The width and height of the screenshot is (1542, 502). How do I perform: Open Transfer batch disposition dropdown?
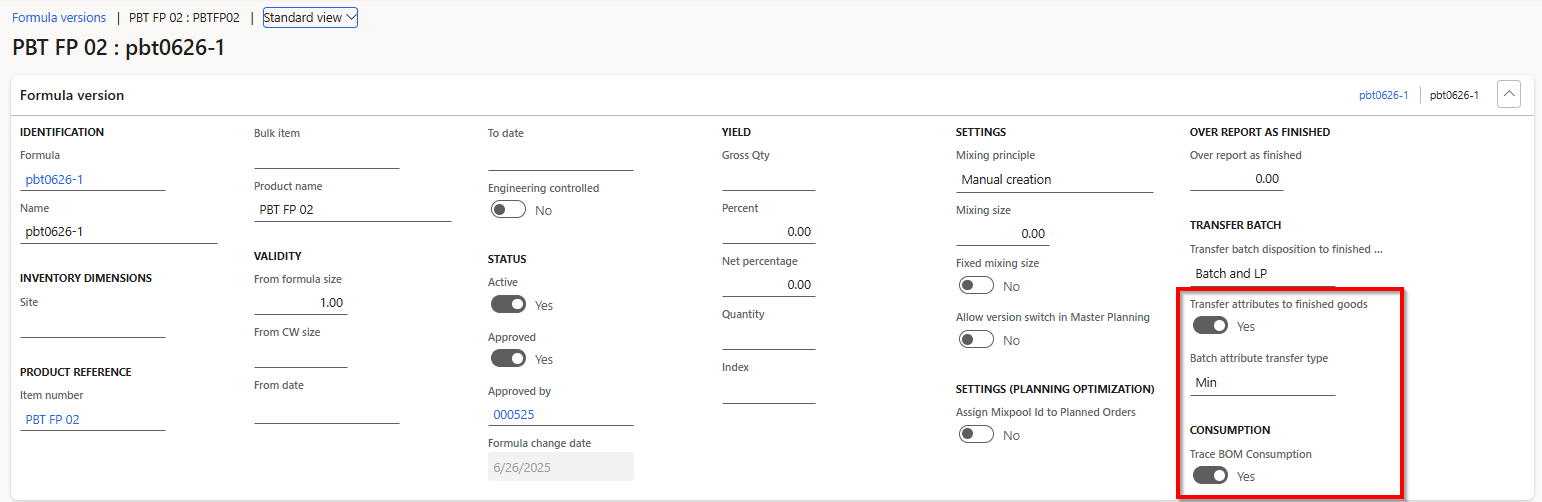tap(1262, 273)
